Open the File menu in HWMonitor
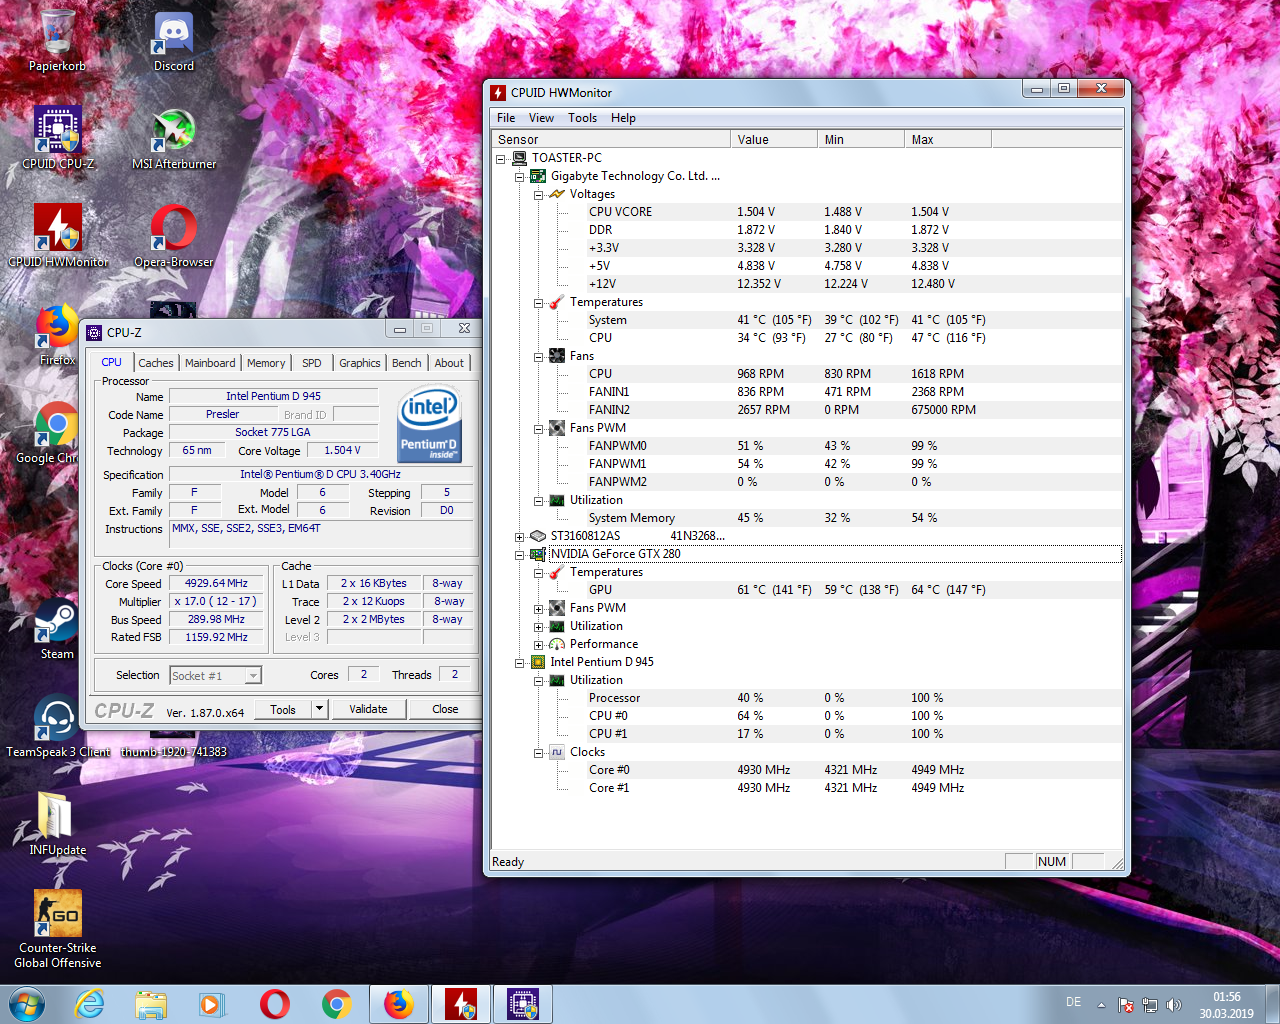 (x=506, y=118)
